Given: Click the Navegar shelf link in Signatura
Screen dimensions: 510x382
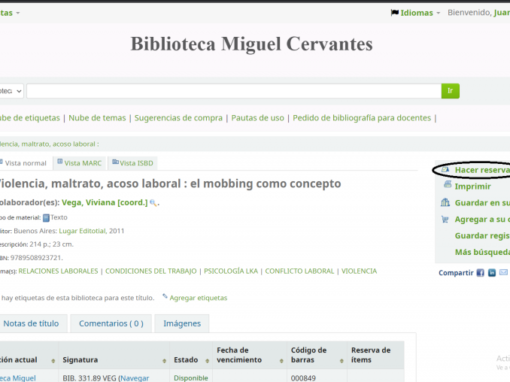Looking at the screenshot, I should (x=135, y=378).
